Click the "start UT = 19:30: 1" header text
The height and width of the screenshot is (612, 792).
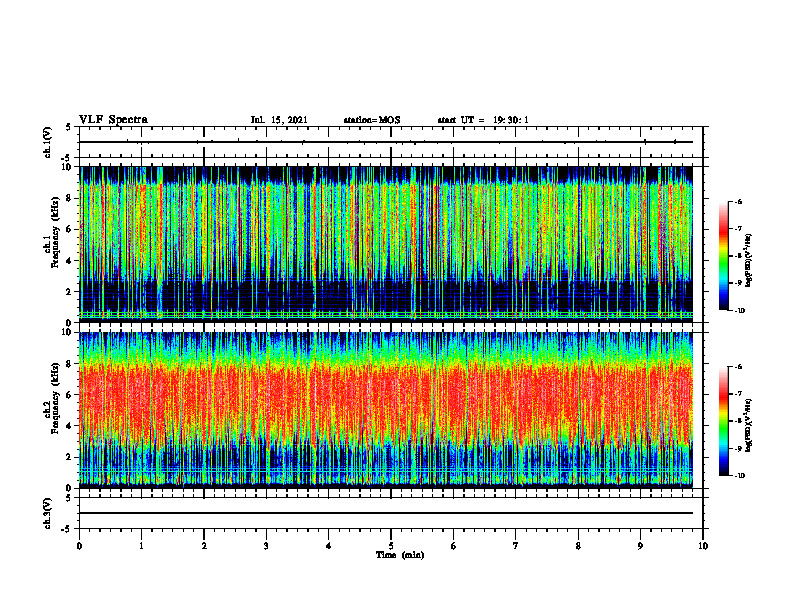483,120
